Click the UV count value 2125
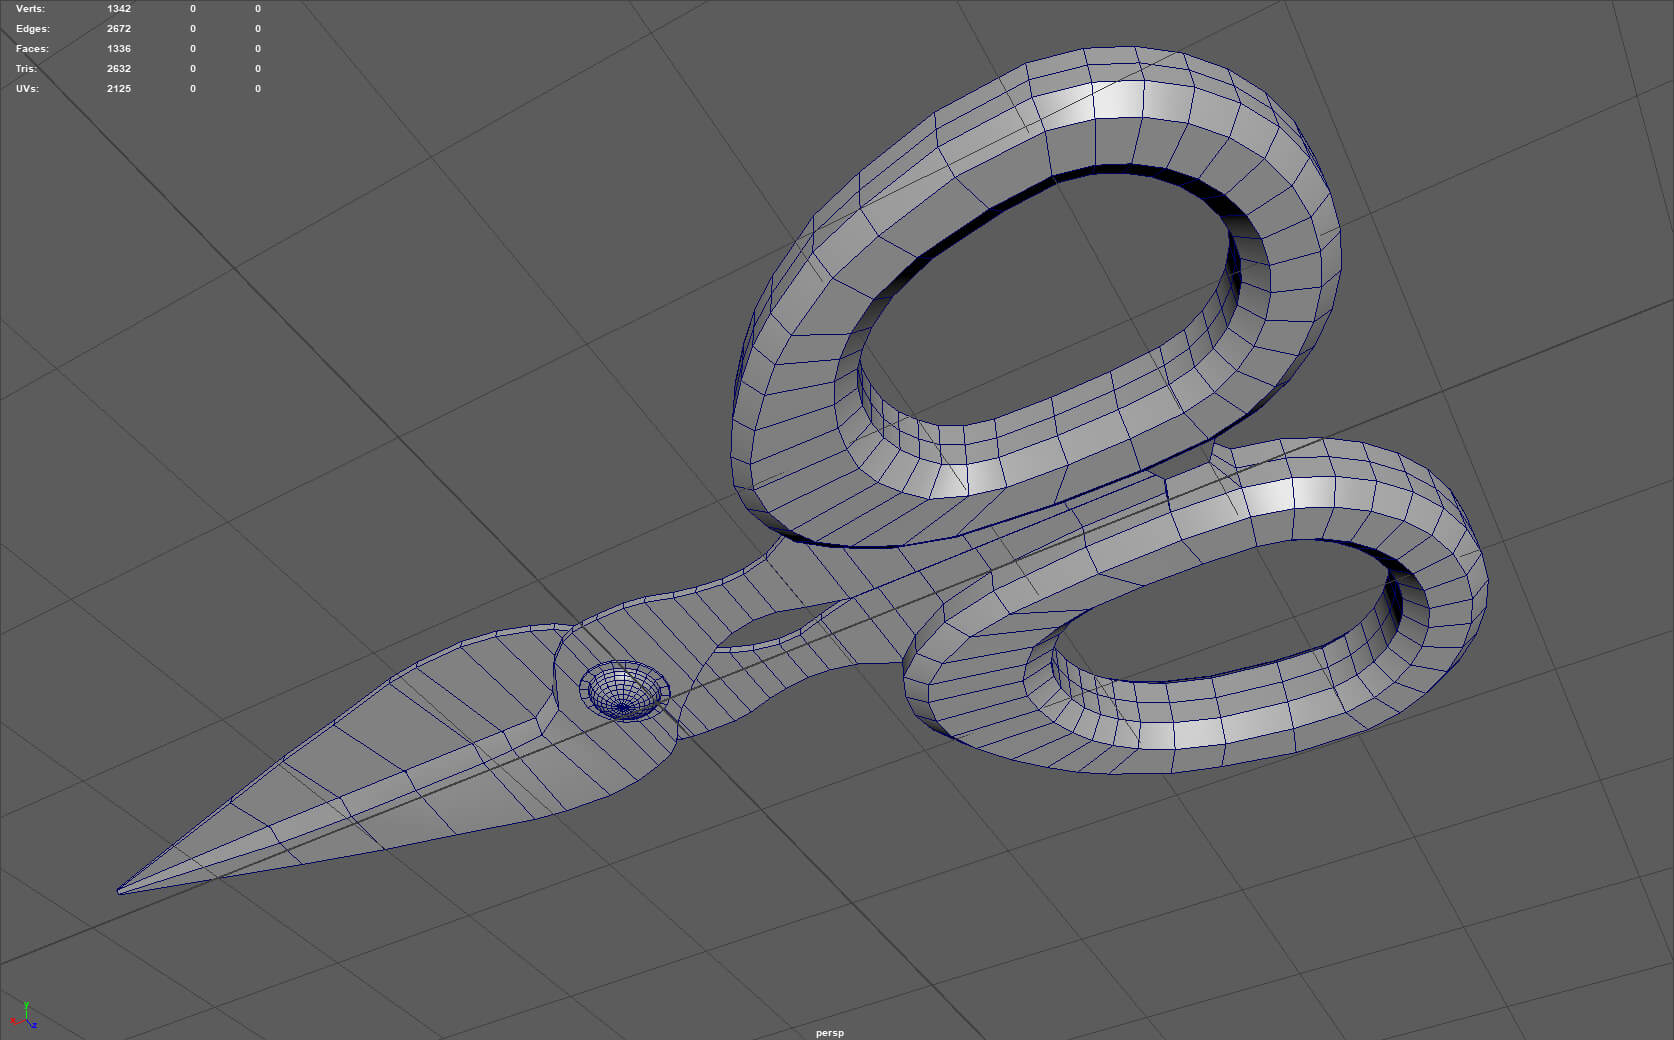1674x1040 pixels. tap(119, 89)
